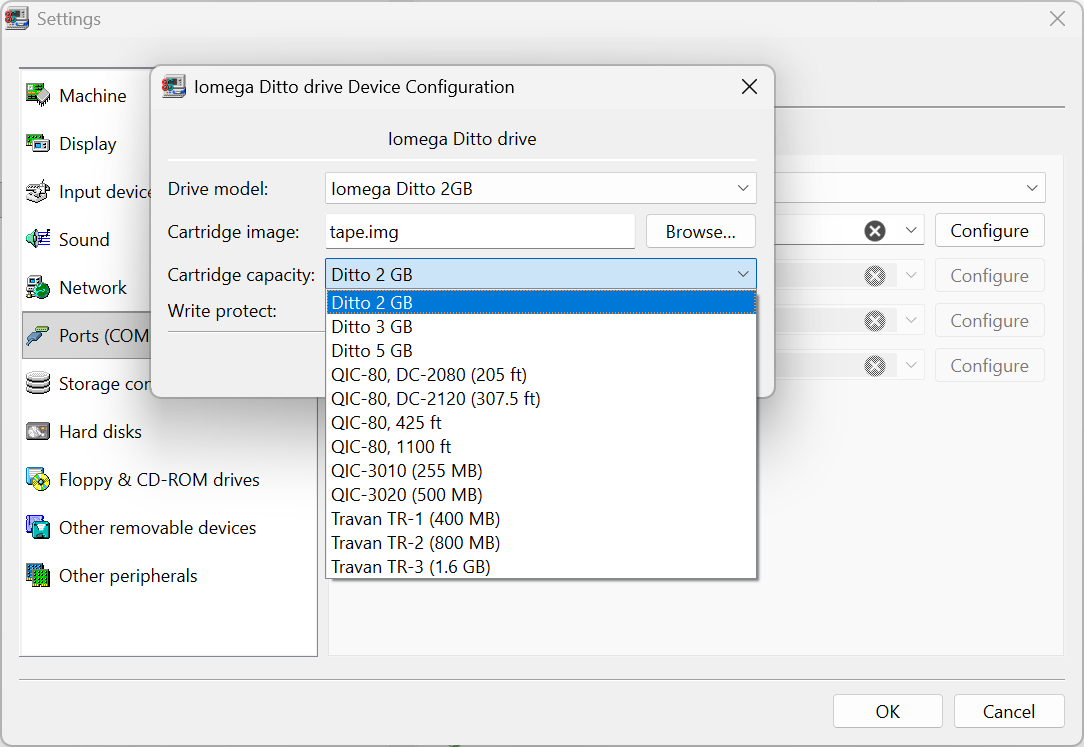1084x747 pixels.
Task: Click the Storage controllers disk-stack icon
Action: coord(38,384)
